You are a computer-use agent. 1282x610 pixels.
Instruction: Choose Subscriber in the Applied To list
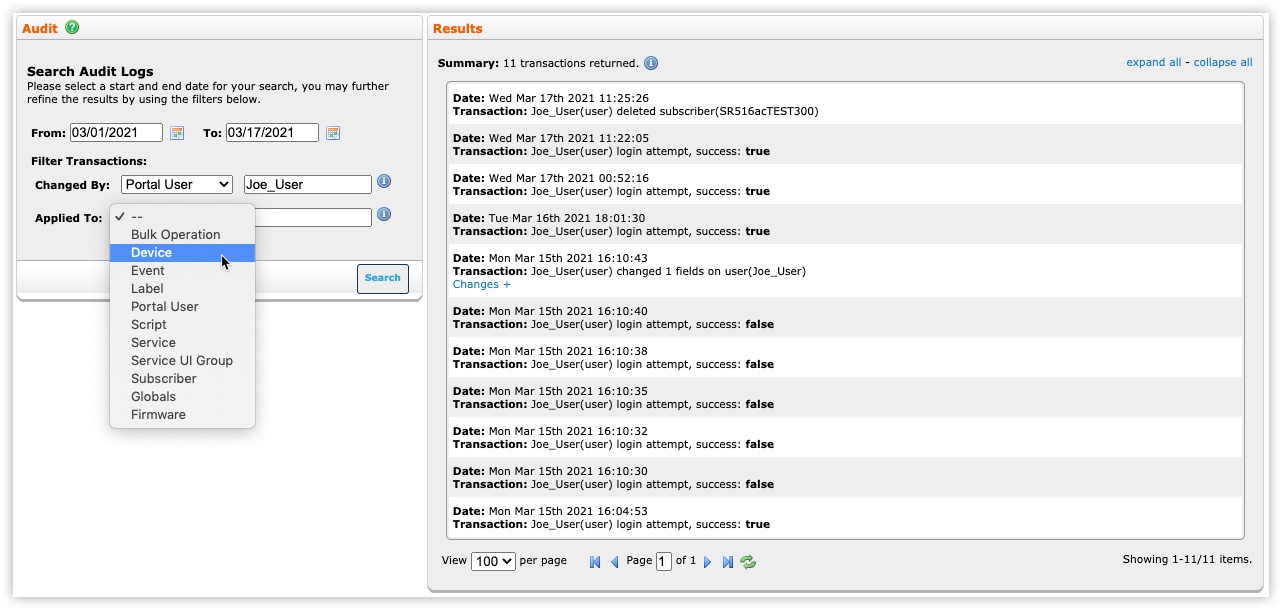click(x=164, y=379)
